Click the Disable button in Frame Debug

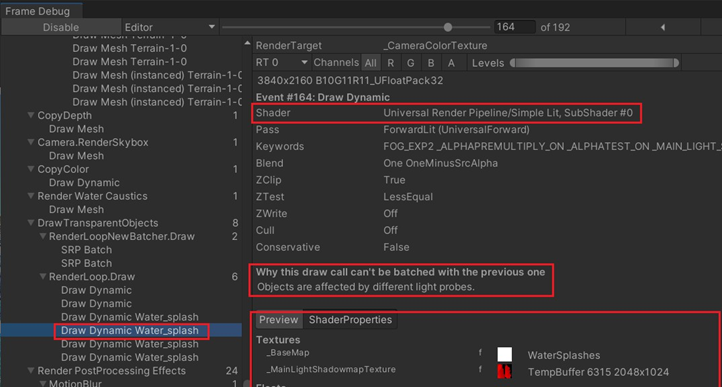(61, 27)
